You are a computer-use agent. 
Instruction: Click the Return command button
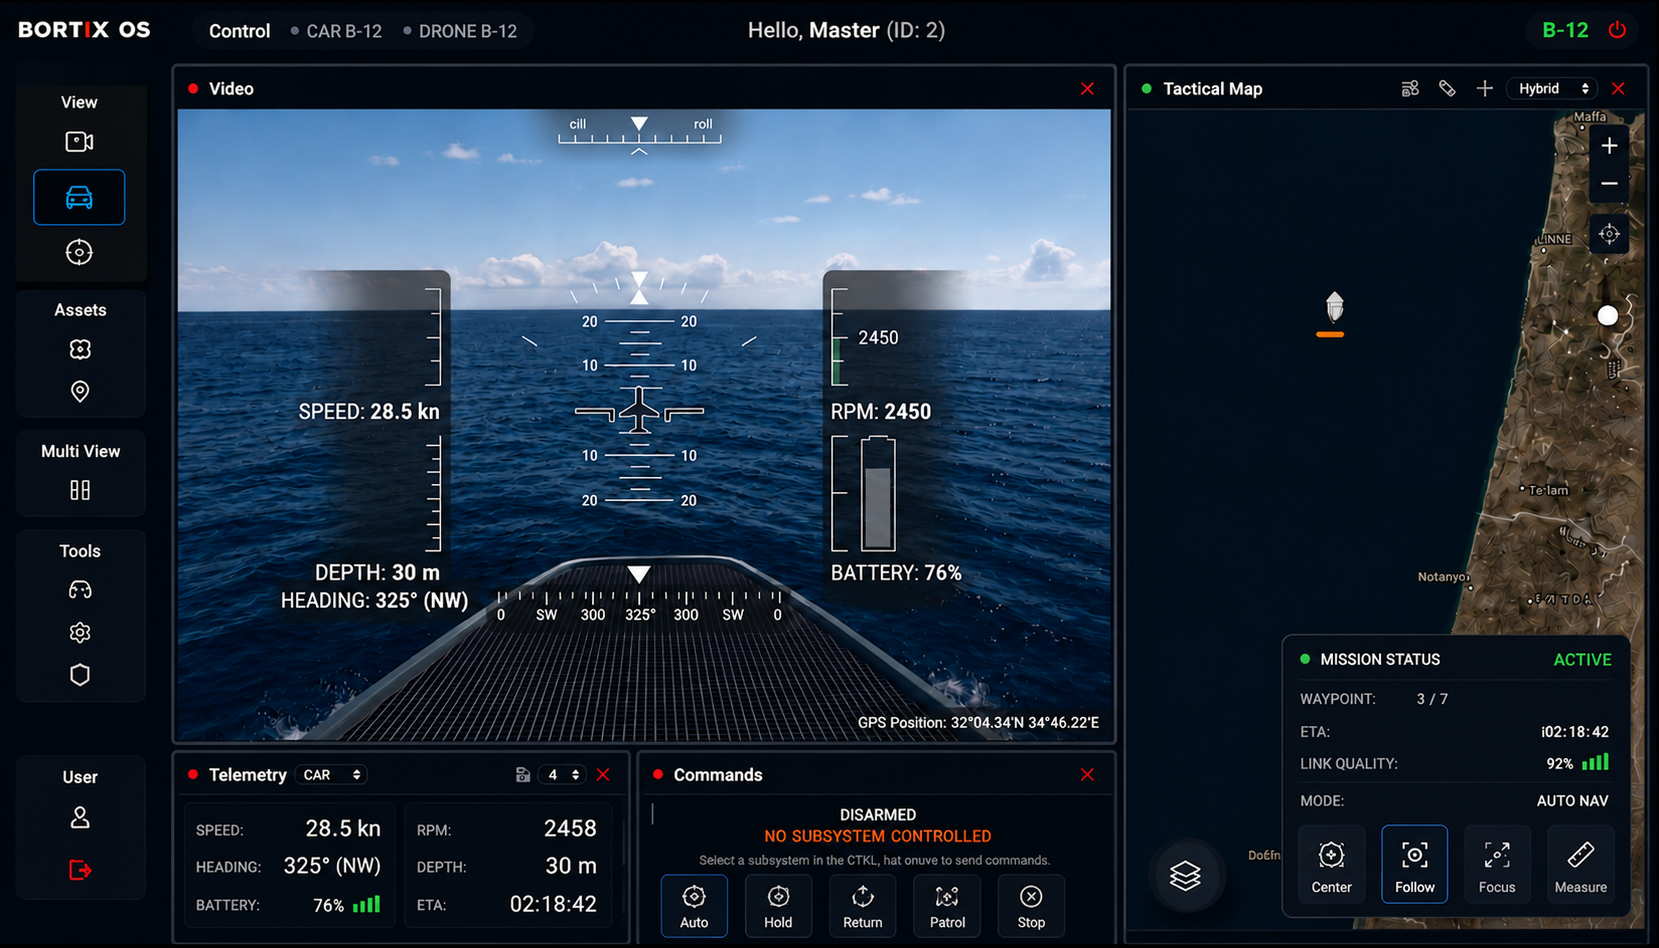click(862, 906)
